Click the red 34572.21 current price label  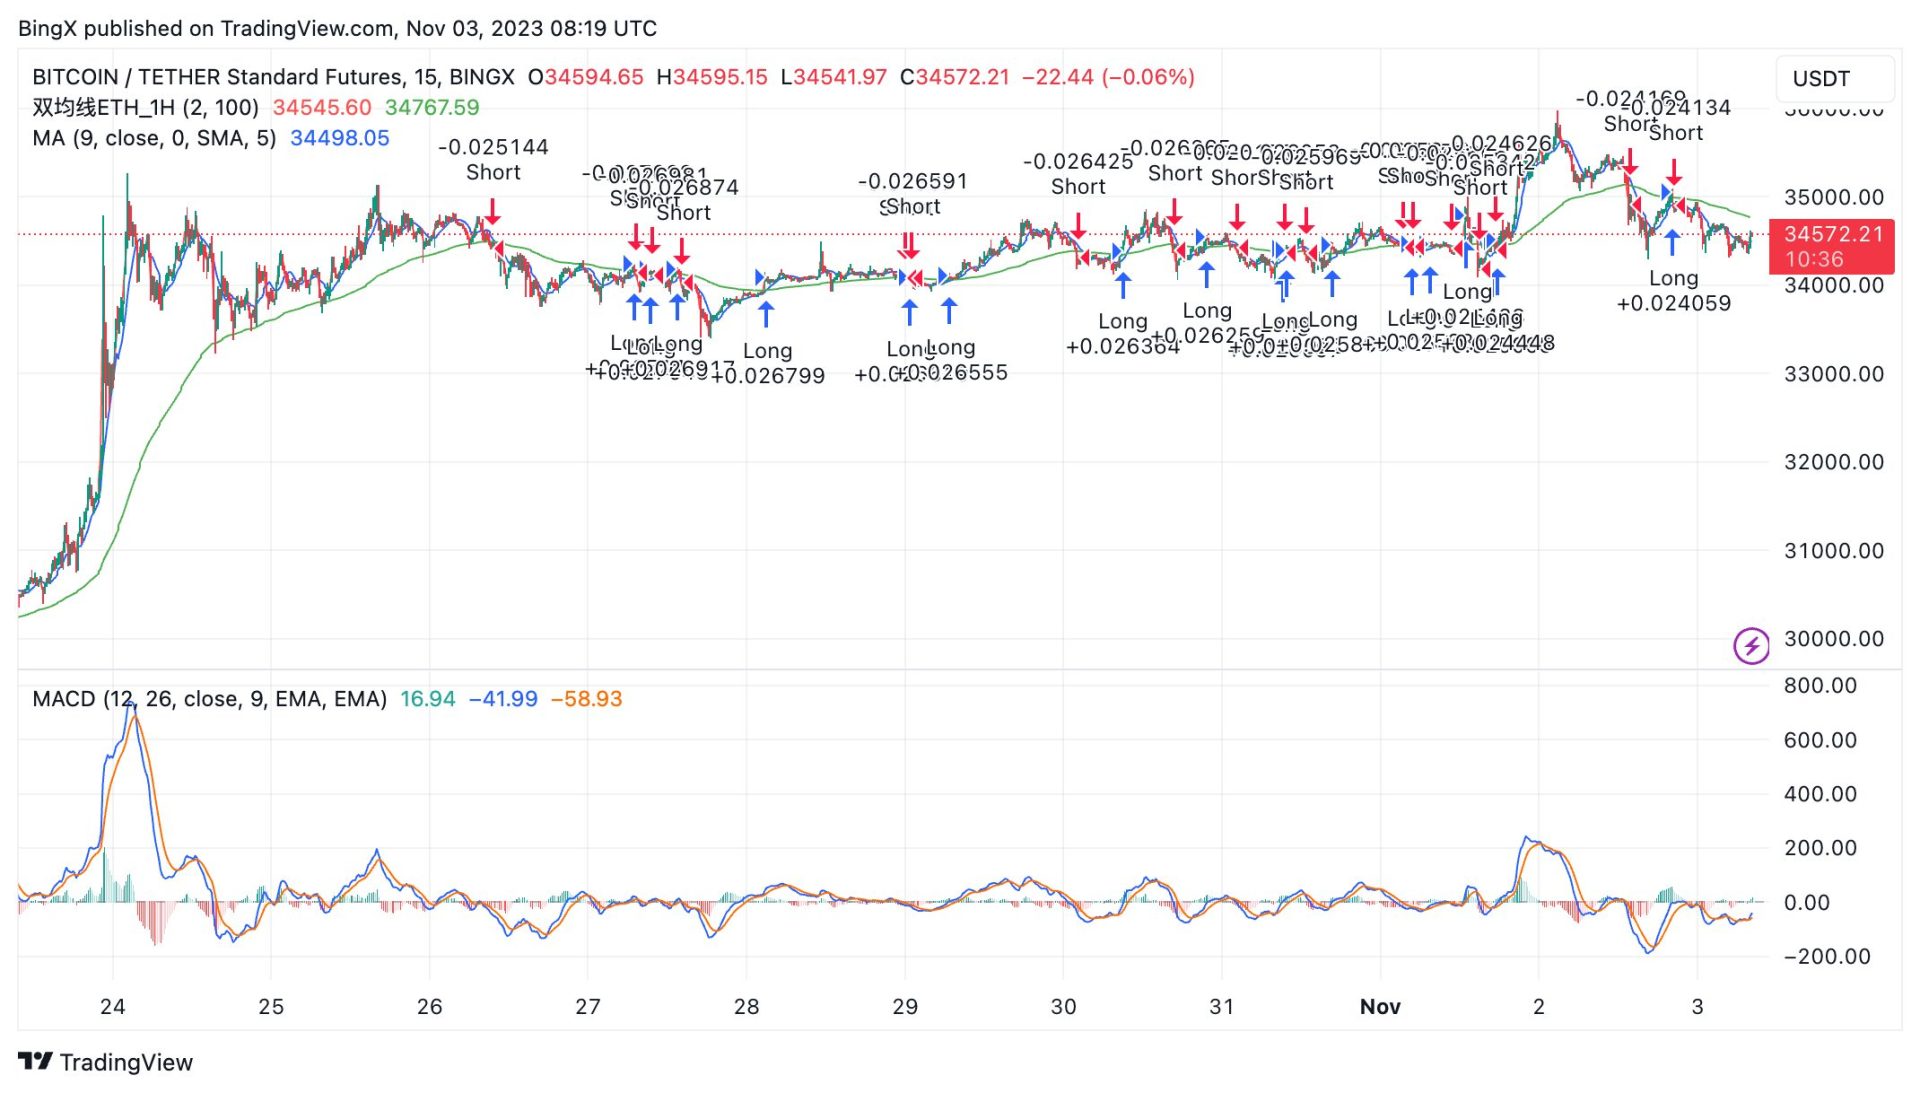click(1831, 246)
